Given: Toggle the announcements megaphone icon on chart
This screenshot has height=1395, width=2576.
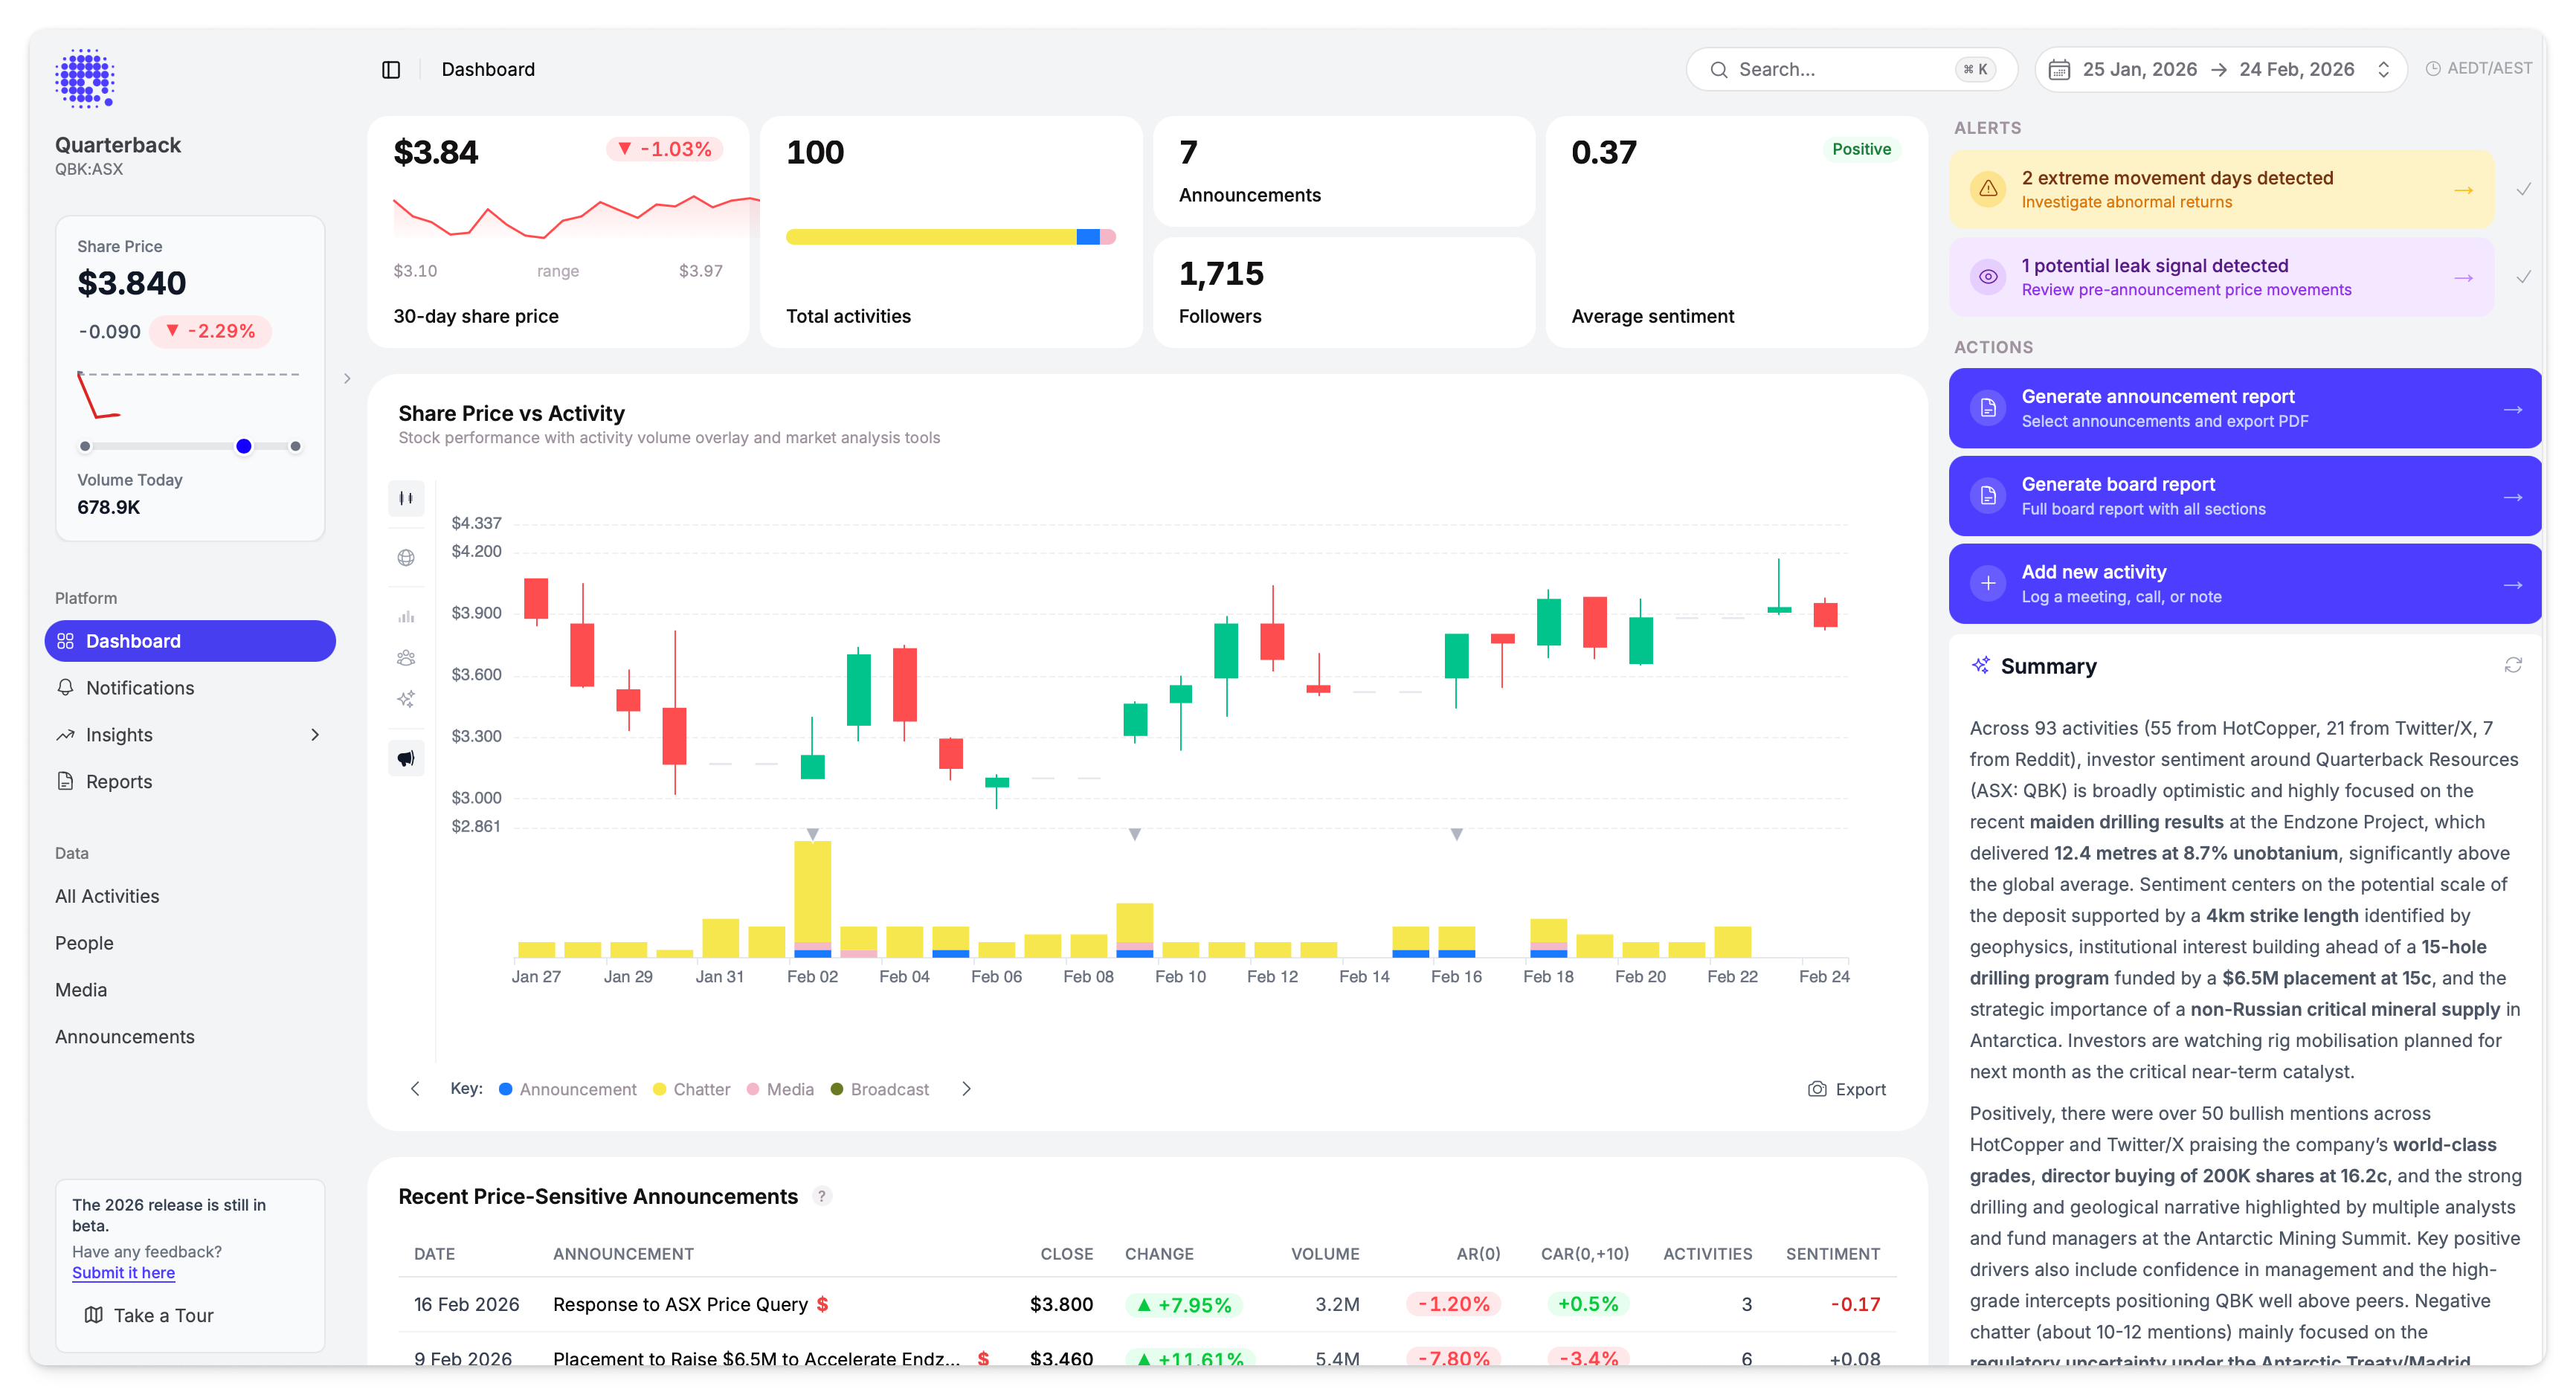Looking at the screenshot, I should [406, 757].
